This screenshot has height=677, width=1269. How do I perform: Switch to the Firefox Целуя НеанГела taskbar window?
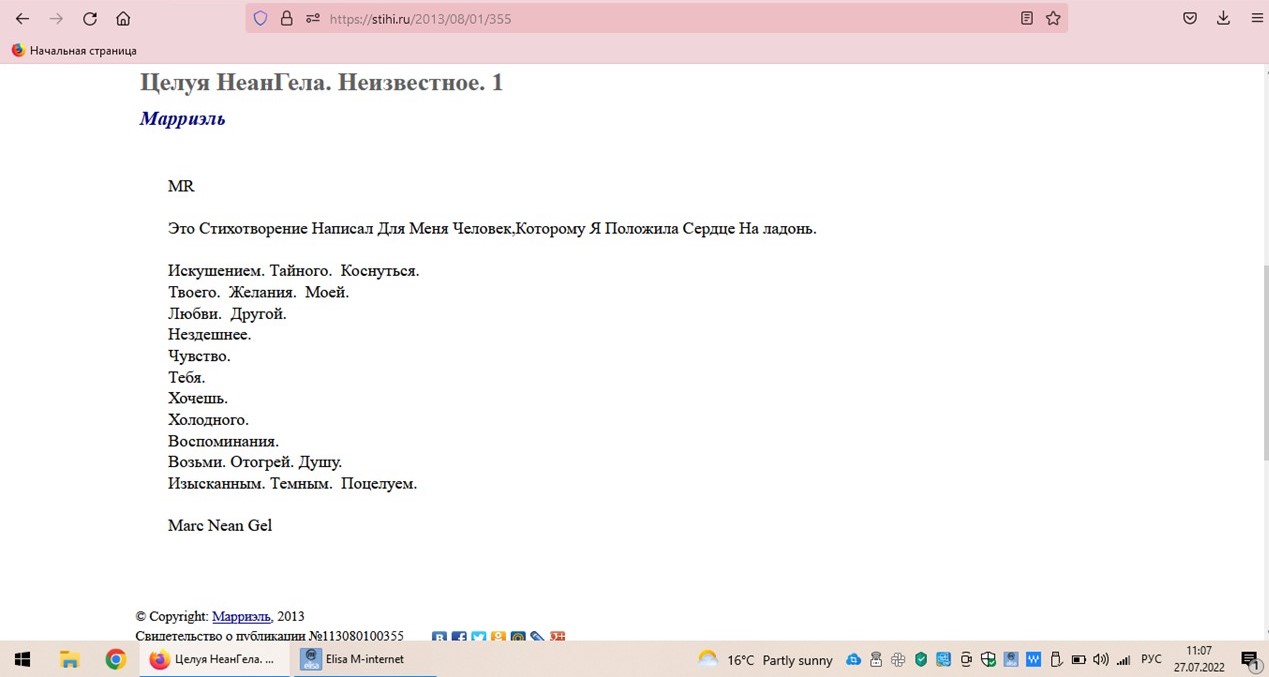coord(213,659)
